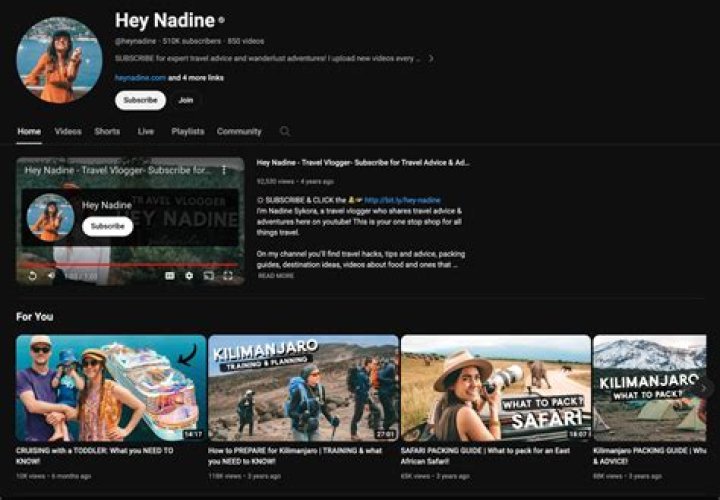Image resolution: width=720 pixels, height=500 pixels.
Task: Expand video description with READ MORE
Action: [x=276, y=276]
